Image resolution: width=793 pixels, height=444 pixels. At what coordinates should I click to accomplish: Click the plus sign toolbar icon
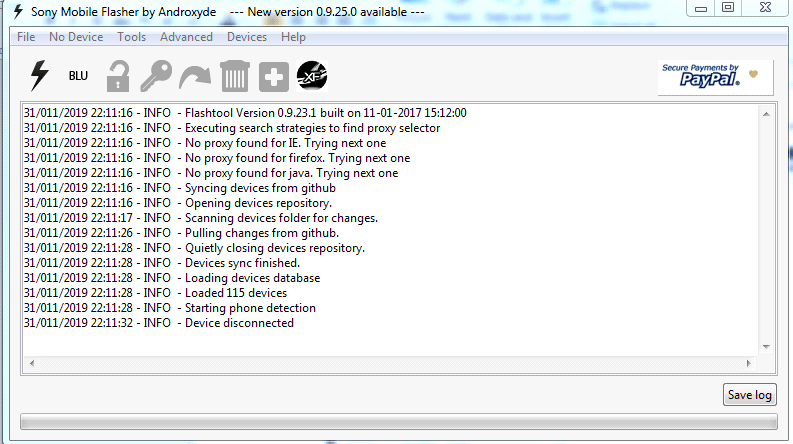[274, 77]
